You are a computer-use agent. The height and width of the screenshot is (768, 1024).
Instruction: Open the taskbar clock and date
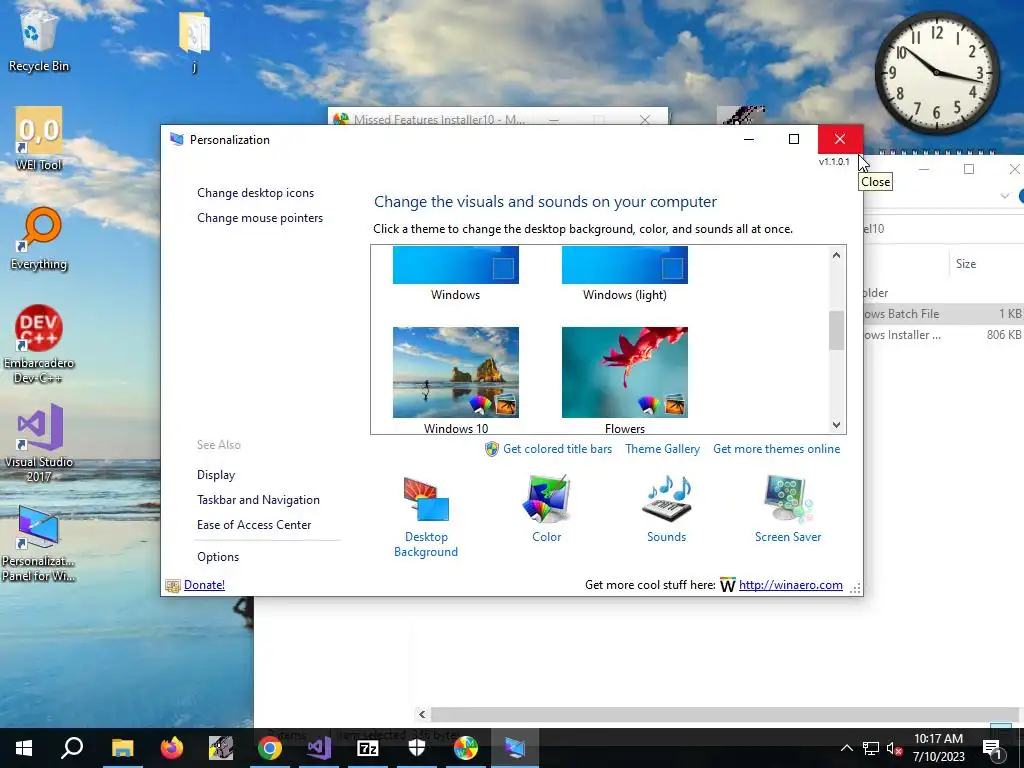pos(938,748)
